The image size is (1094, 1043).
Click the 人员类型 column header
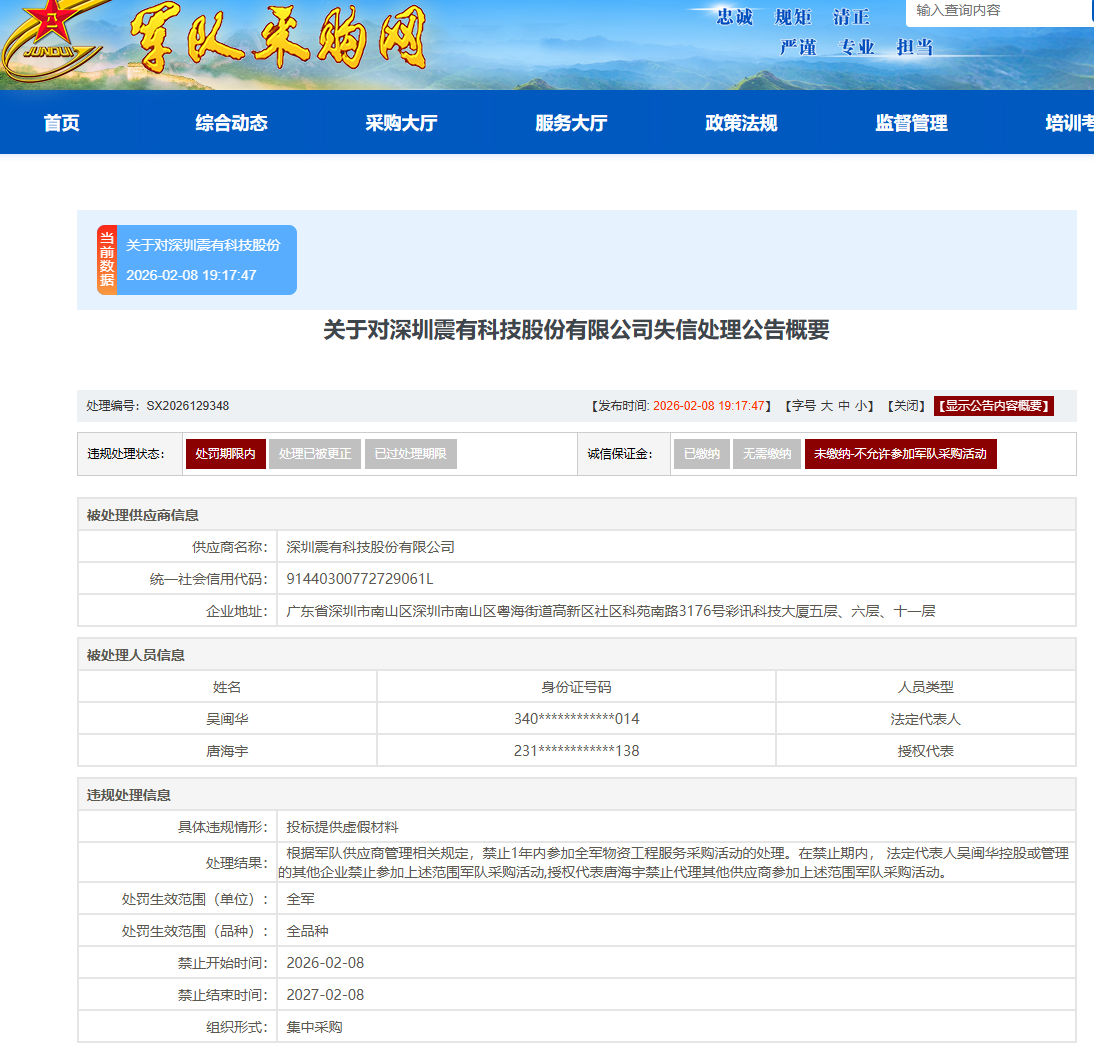925,687
